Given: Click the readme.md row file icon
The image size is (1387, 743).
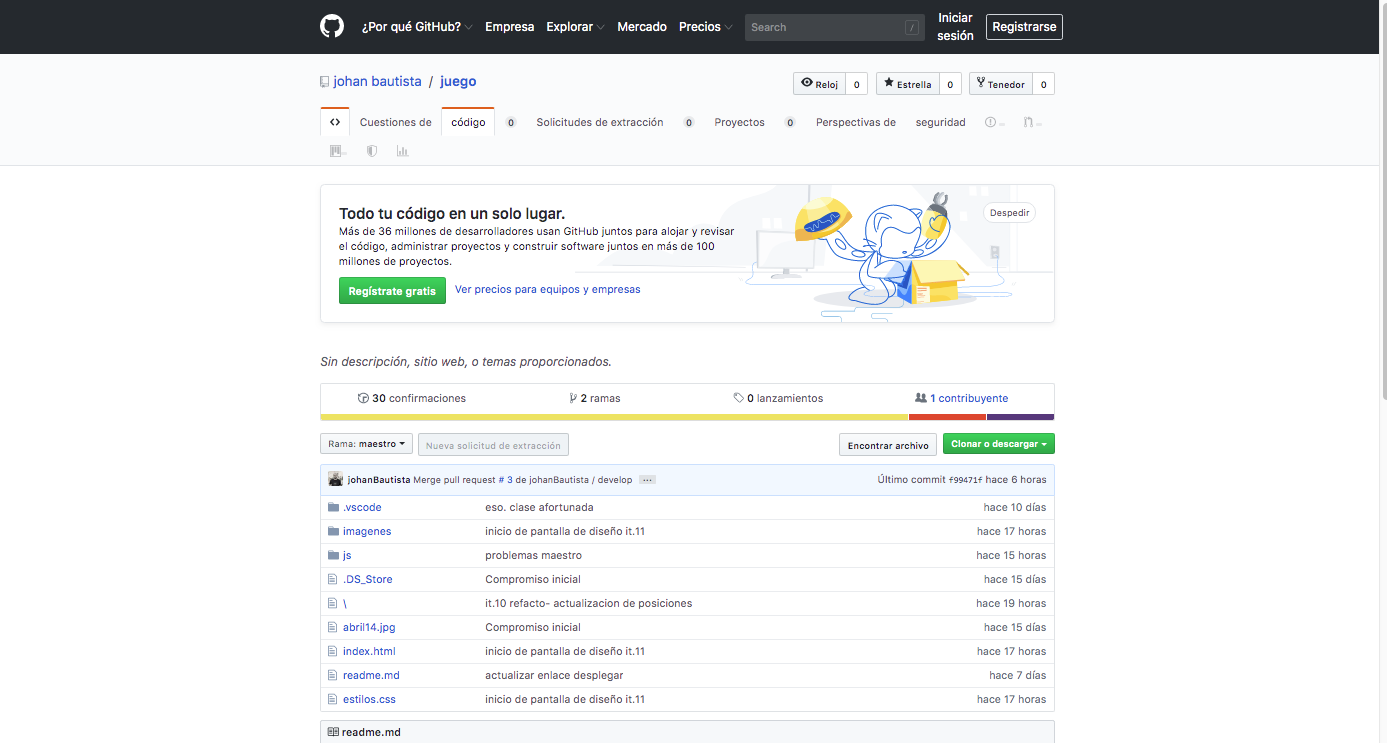Looking at the screenshot, I should [x=333, y=675].
